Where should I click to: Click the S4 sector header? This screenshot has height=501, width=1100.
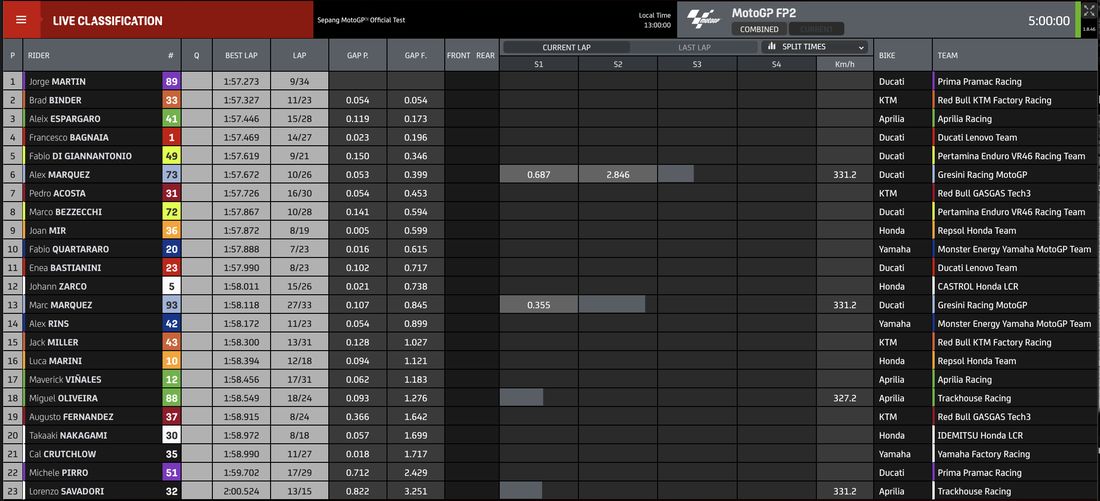[x=777, y=64]
